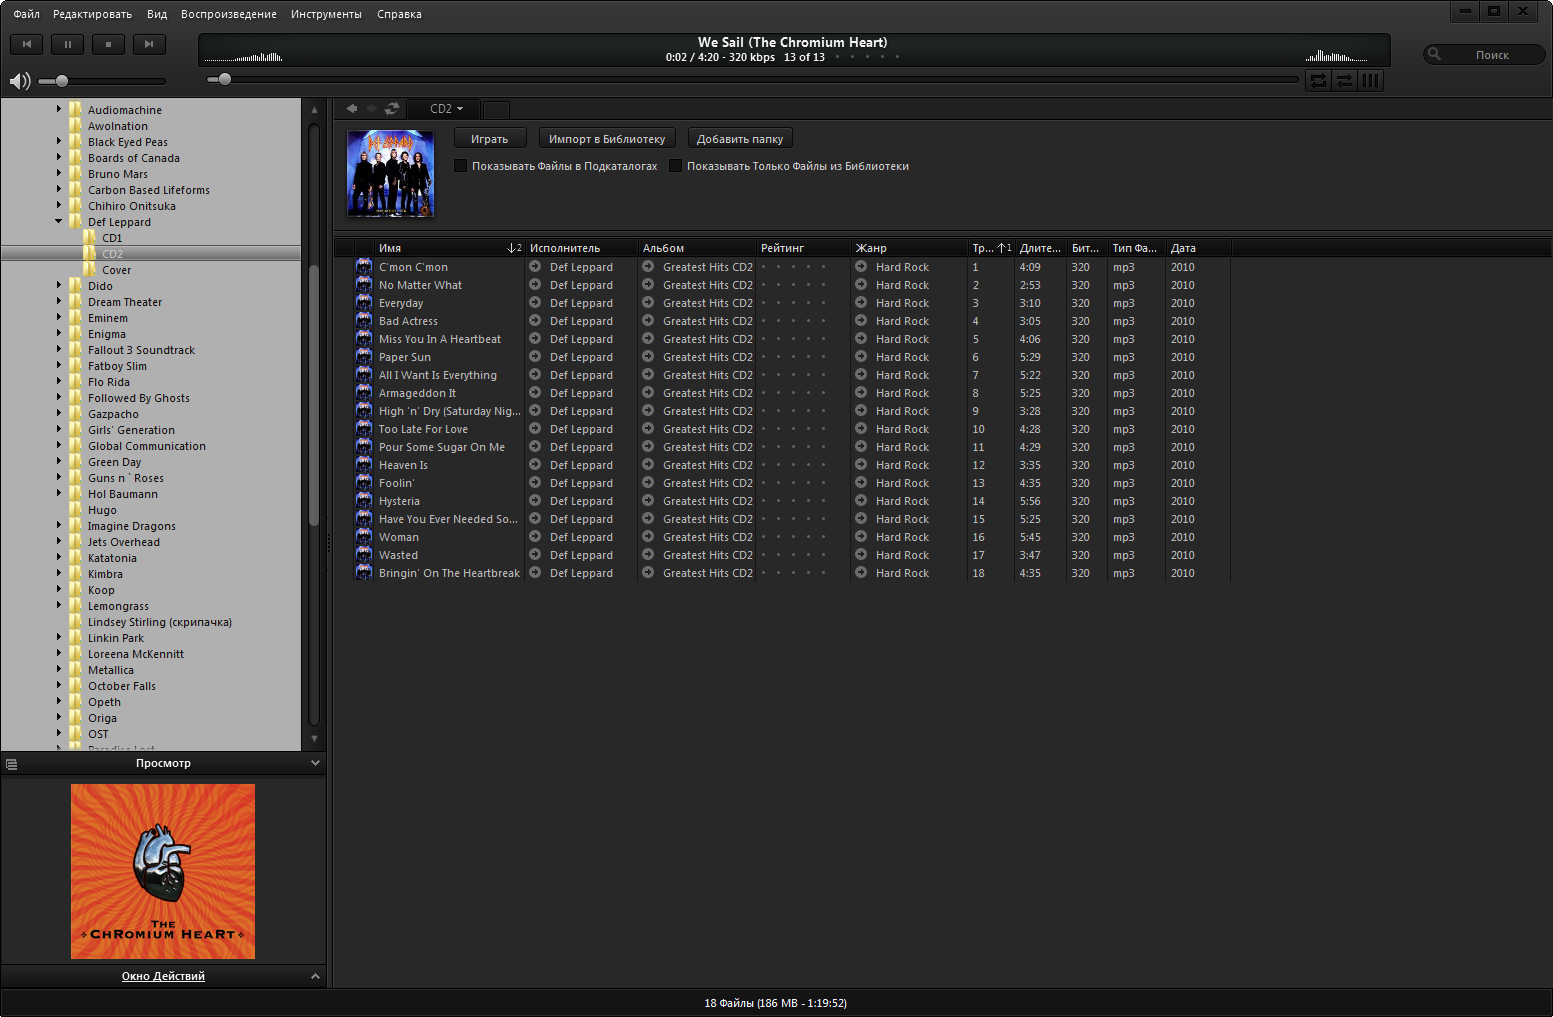The width and height of the screenshot is (1553, 1017).
Task: Expand the Audiomachine folder
Action: [x=58, y=109]
